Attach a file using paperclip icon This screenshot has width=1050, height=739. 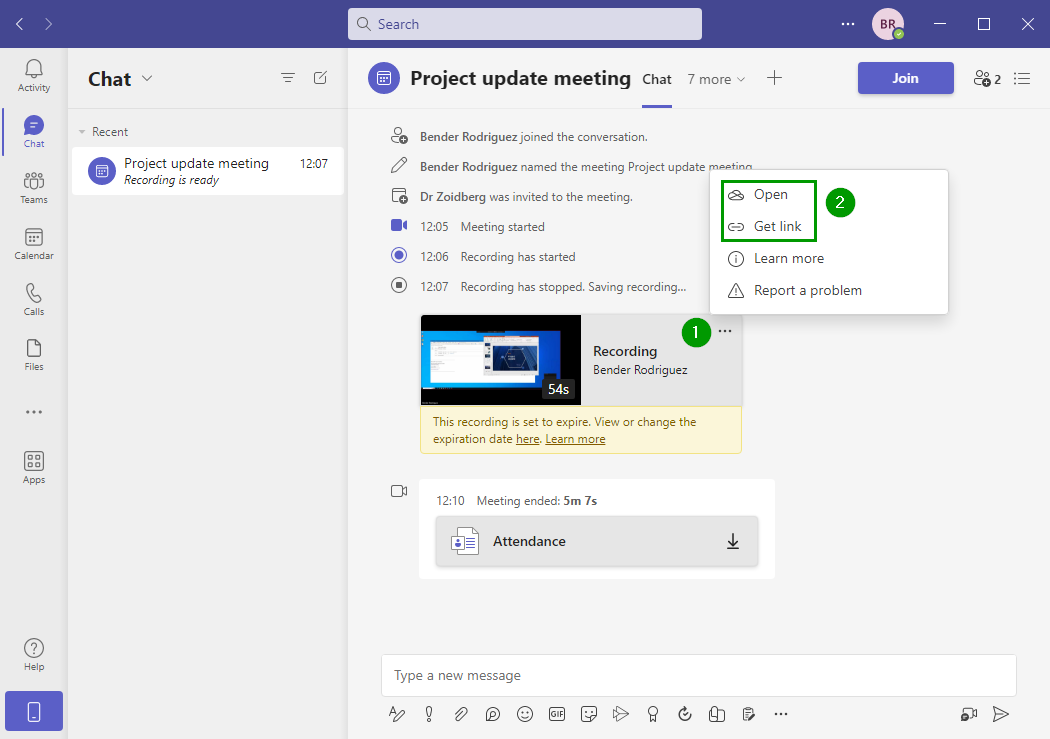461,713
